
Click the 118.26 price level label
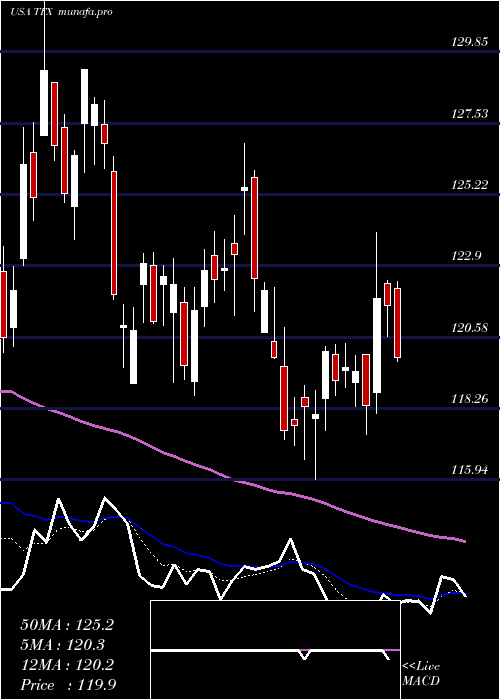[x=470, y=399]
